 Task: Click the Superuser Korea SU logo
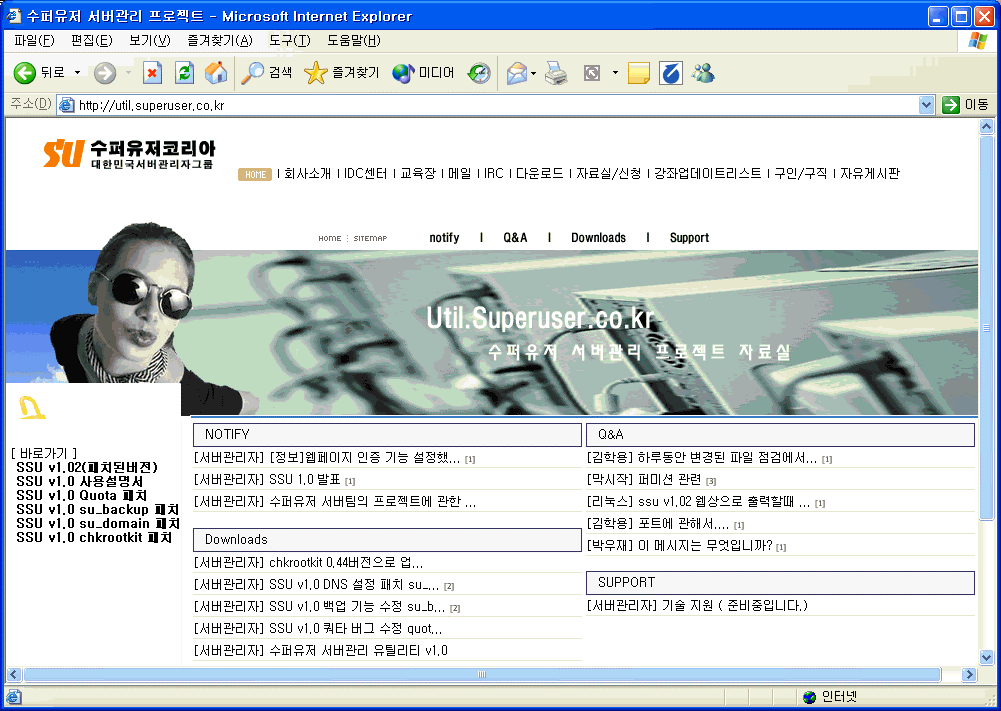(130, 154)
